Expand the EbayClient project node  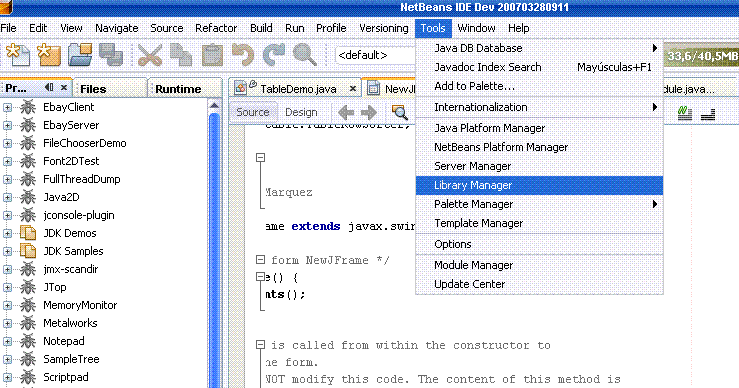8,107
